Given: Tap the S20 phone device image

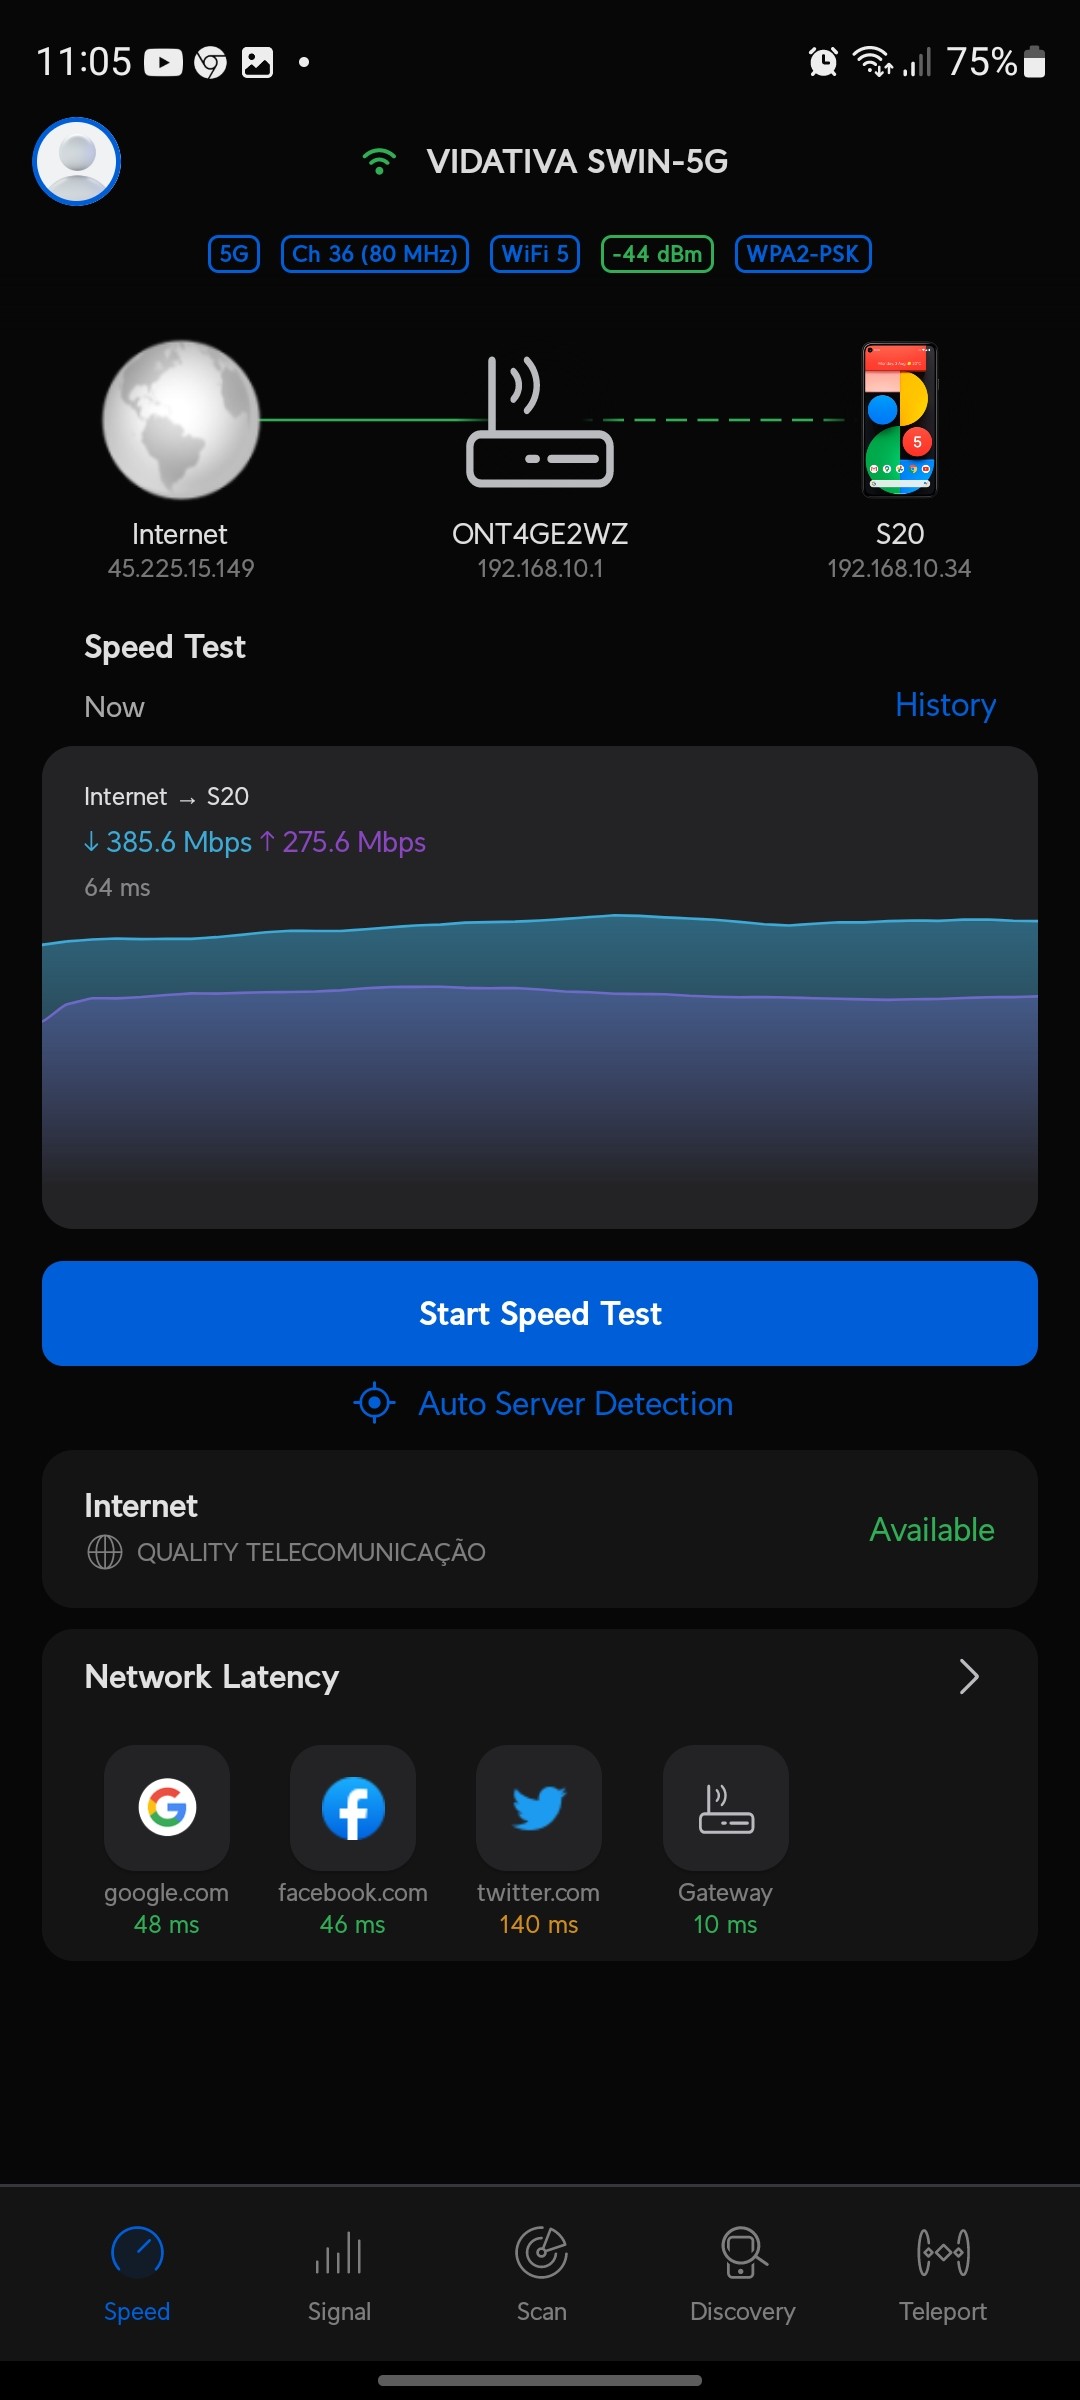Looking at the screenshot, I should point(899,420).
